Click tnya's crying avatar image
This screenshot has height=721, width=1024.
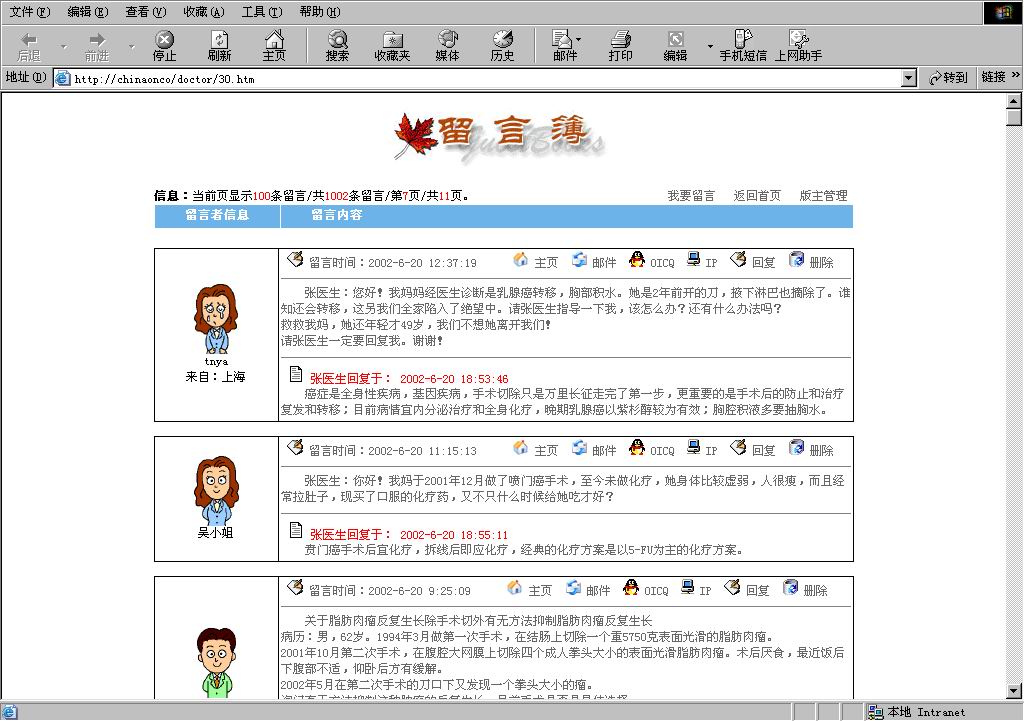pos(216,319)
